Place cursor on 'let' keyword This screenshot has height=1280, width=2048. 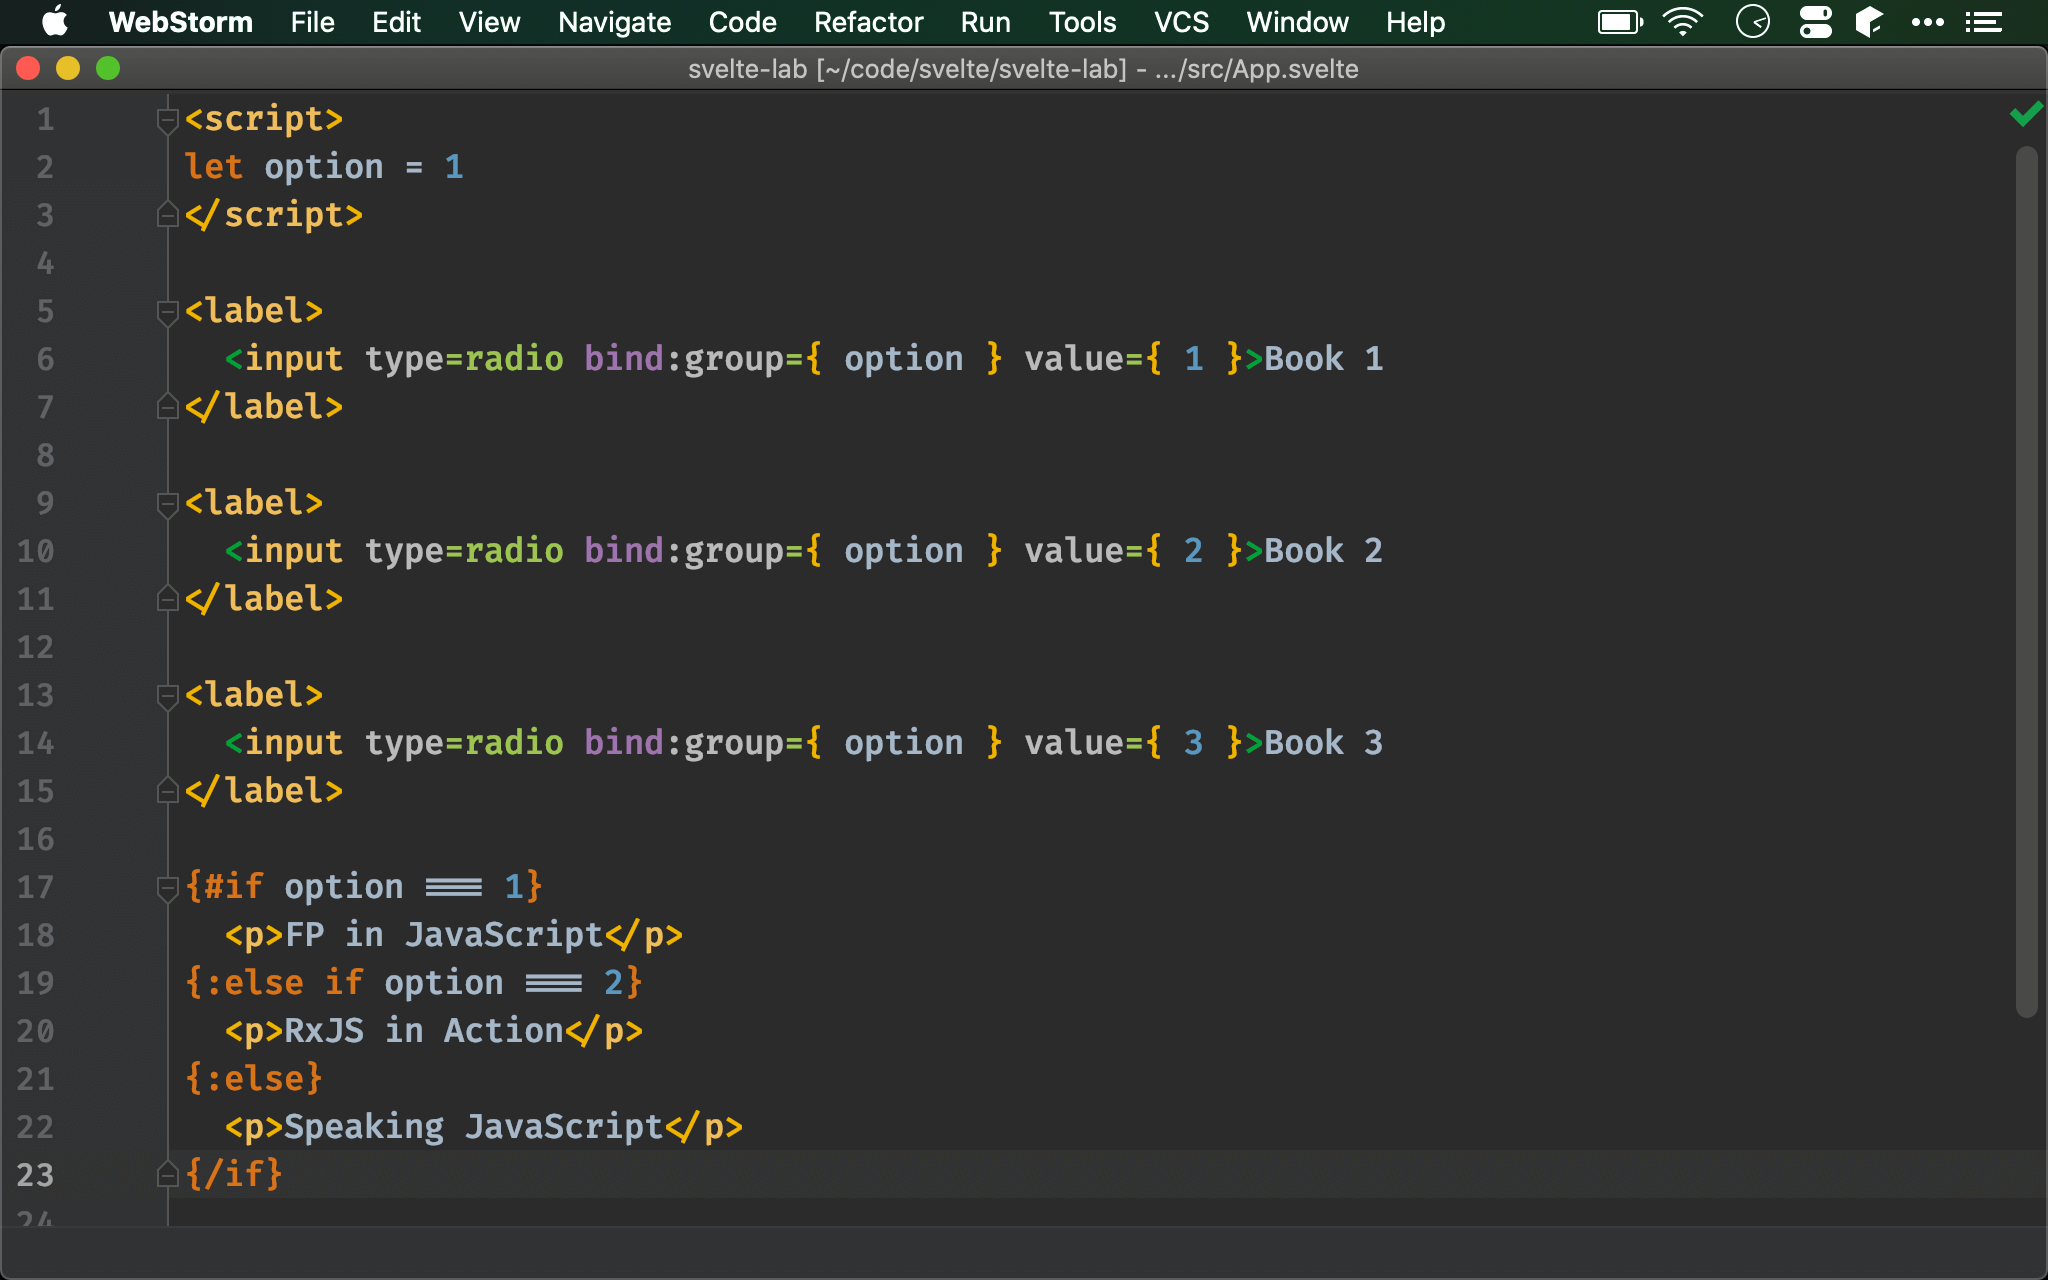pyautogui.click(x=214, y=167)
